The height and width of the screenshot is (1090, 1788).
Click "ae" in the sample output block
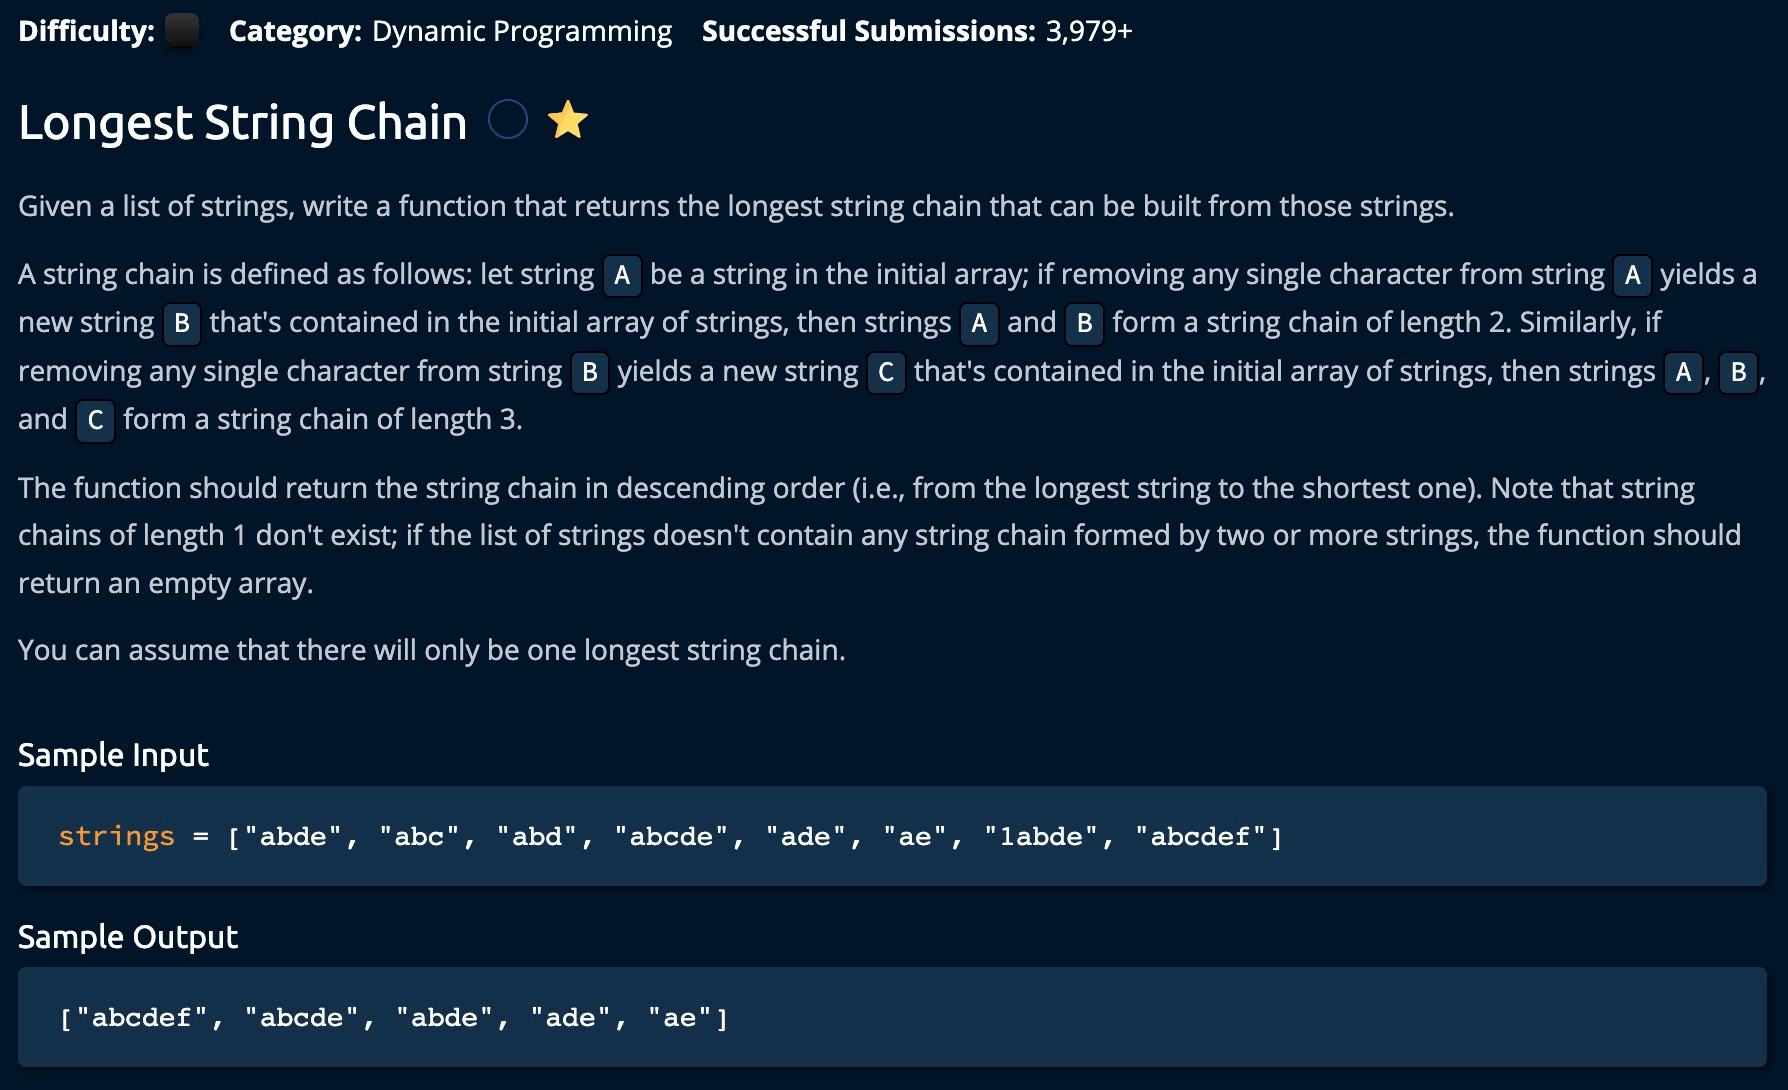pos(680,1018)
